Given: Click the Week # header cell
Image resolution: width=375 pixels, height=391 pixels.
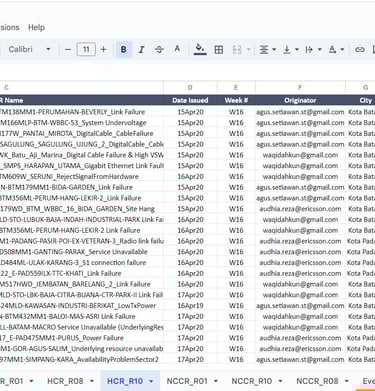Looking at the screenshot, I should [x=236, y=100].
